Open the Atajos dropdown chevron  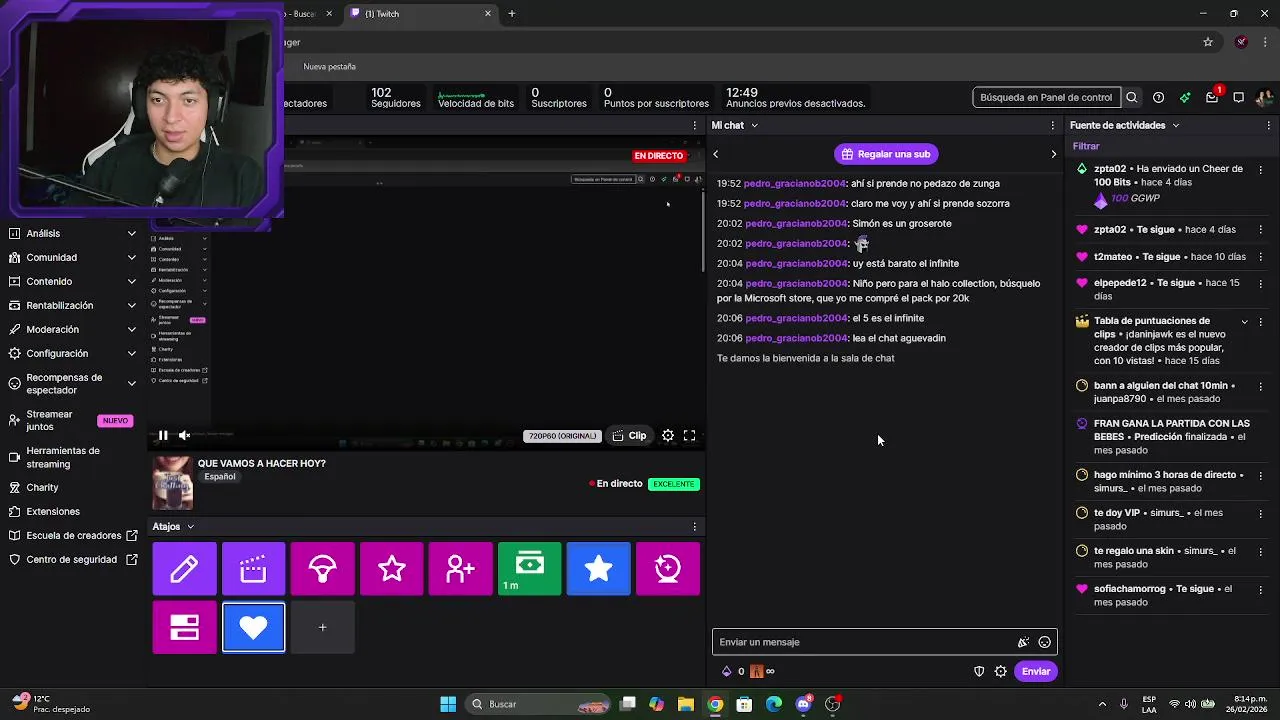point(190,526)
